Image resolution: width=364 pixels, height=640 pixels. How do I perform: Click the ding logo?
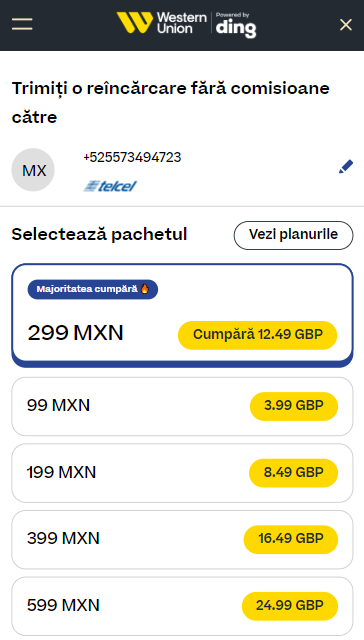click(236, 25)
